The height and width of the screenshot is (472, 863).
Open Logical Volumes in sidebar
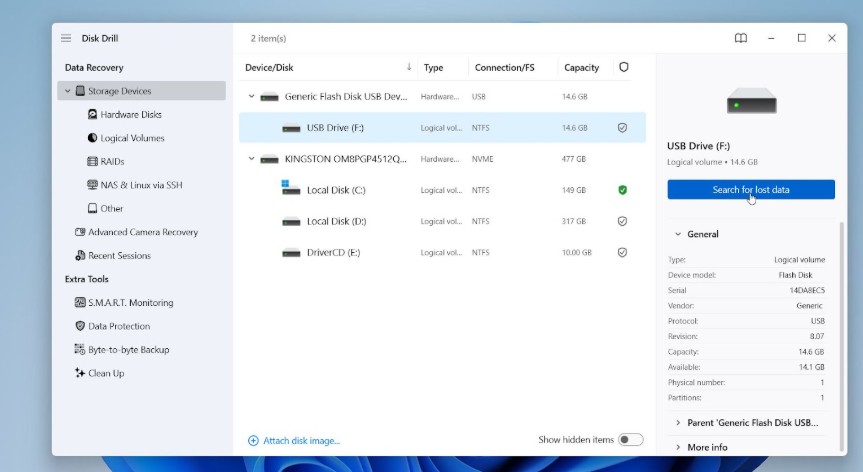pos(132,138)
